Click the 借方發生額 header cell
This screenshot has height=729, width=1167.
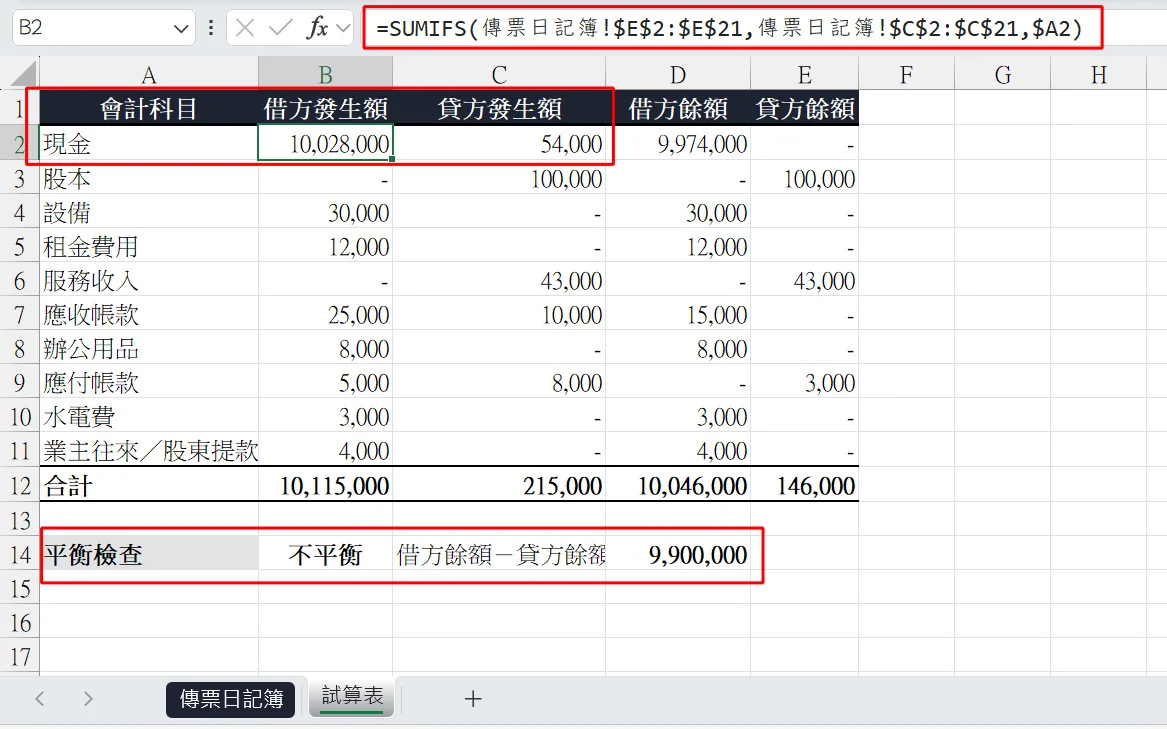point(325,109)
